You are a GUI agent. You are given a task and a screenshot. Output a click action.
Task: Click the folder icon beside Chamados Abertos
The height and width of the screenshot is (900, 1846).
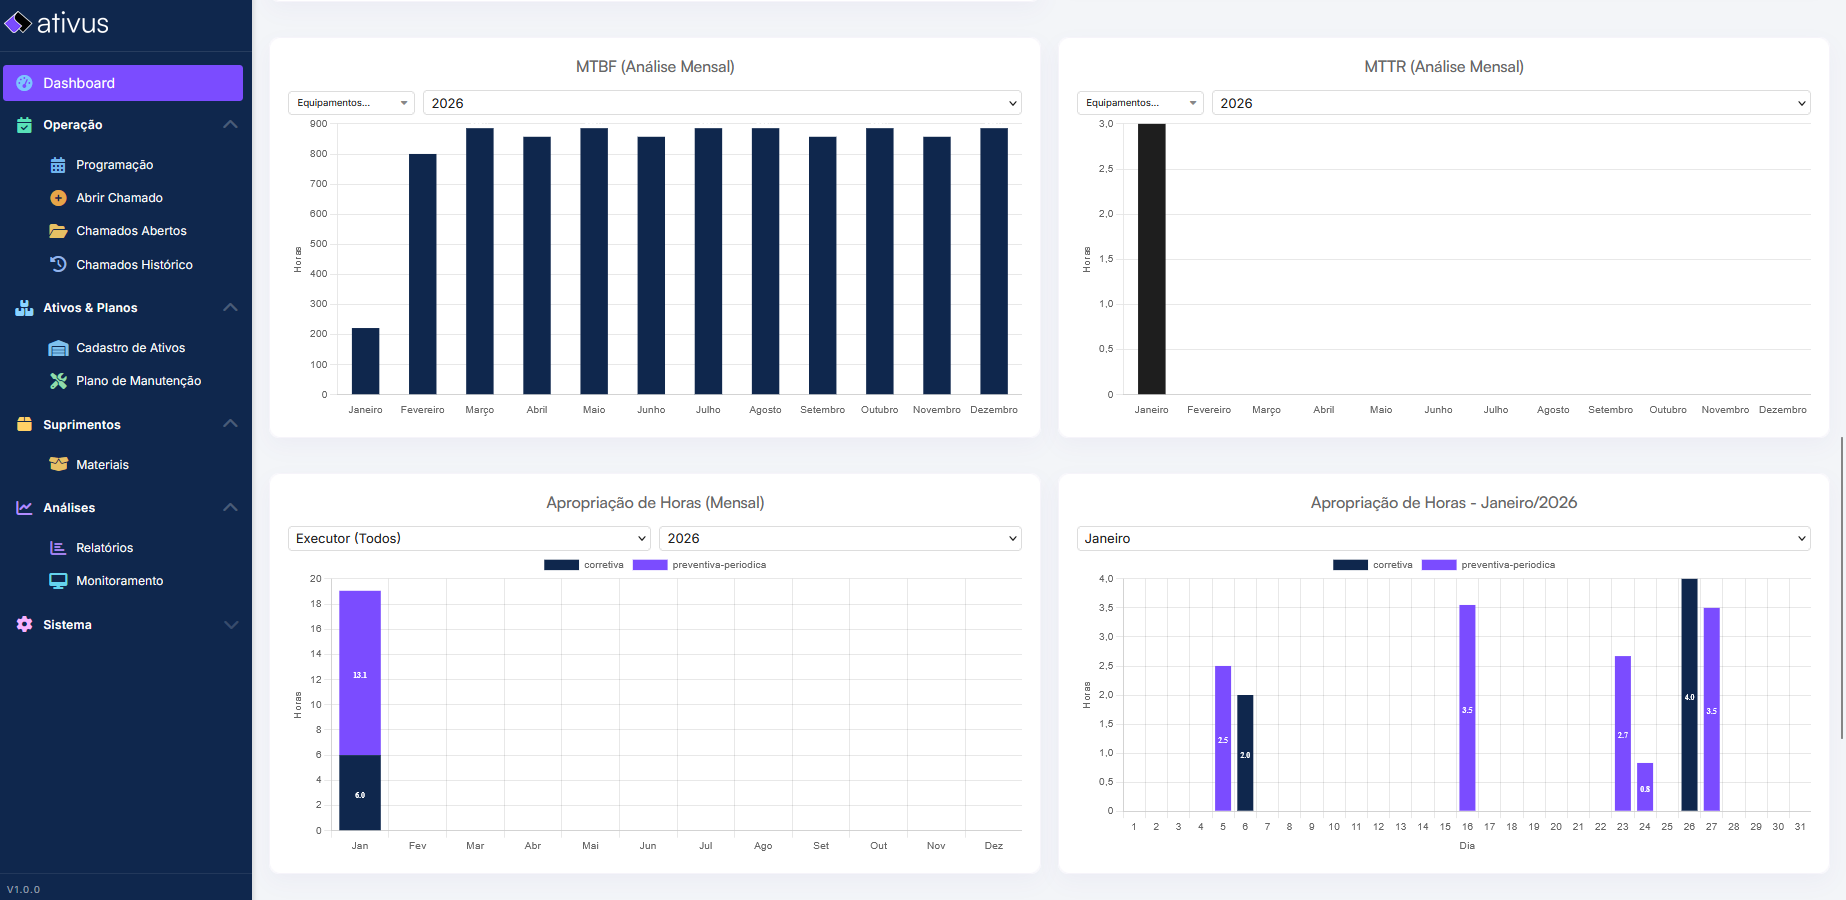tap(58, 231)
